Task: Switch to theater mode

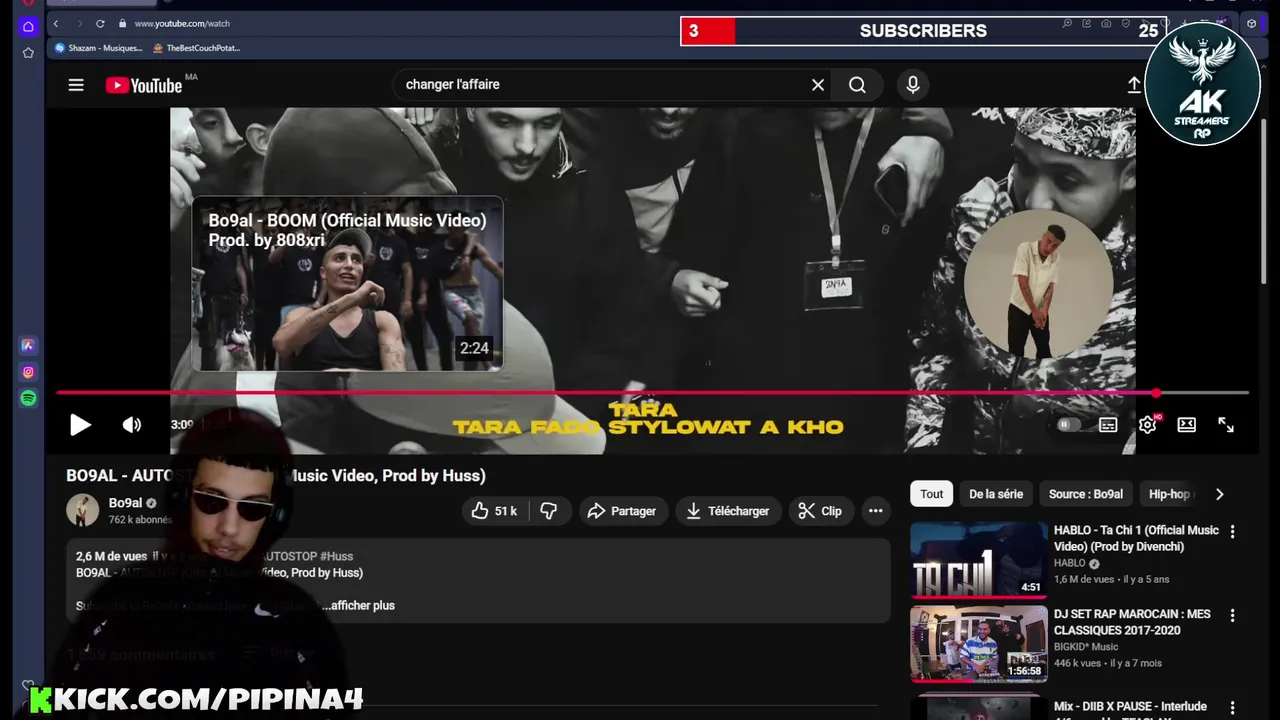Action: [x=1187, y=425]
